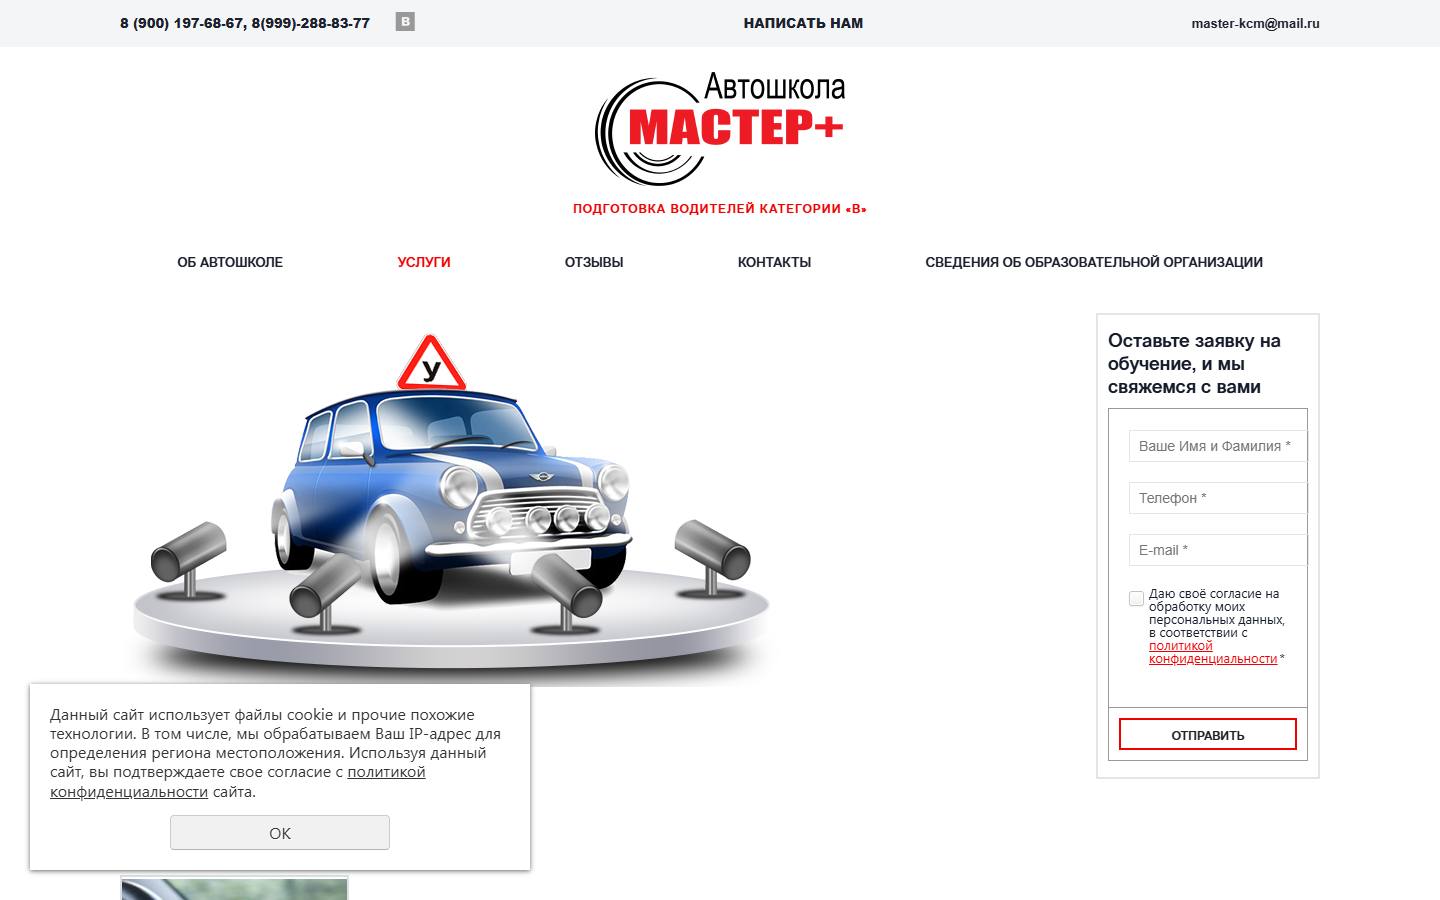Open политикой конфиденциальности link in form
This screenshot has width=1440, height=900.
click(1212, 652)
